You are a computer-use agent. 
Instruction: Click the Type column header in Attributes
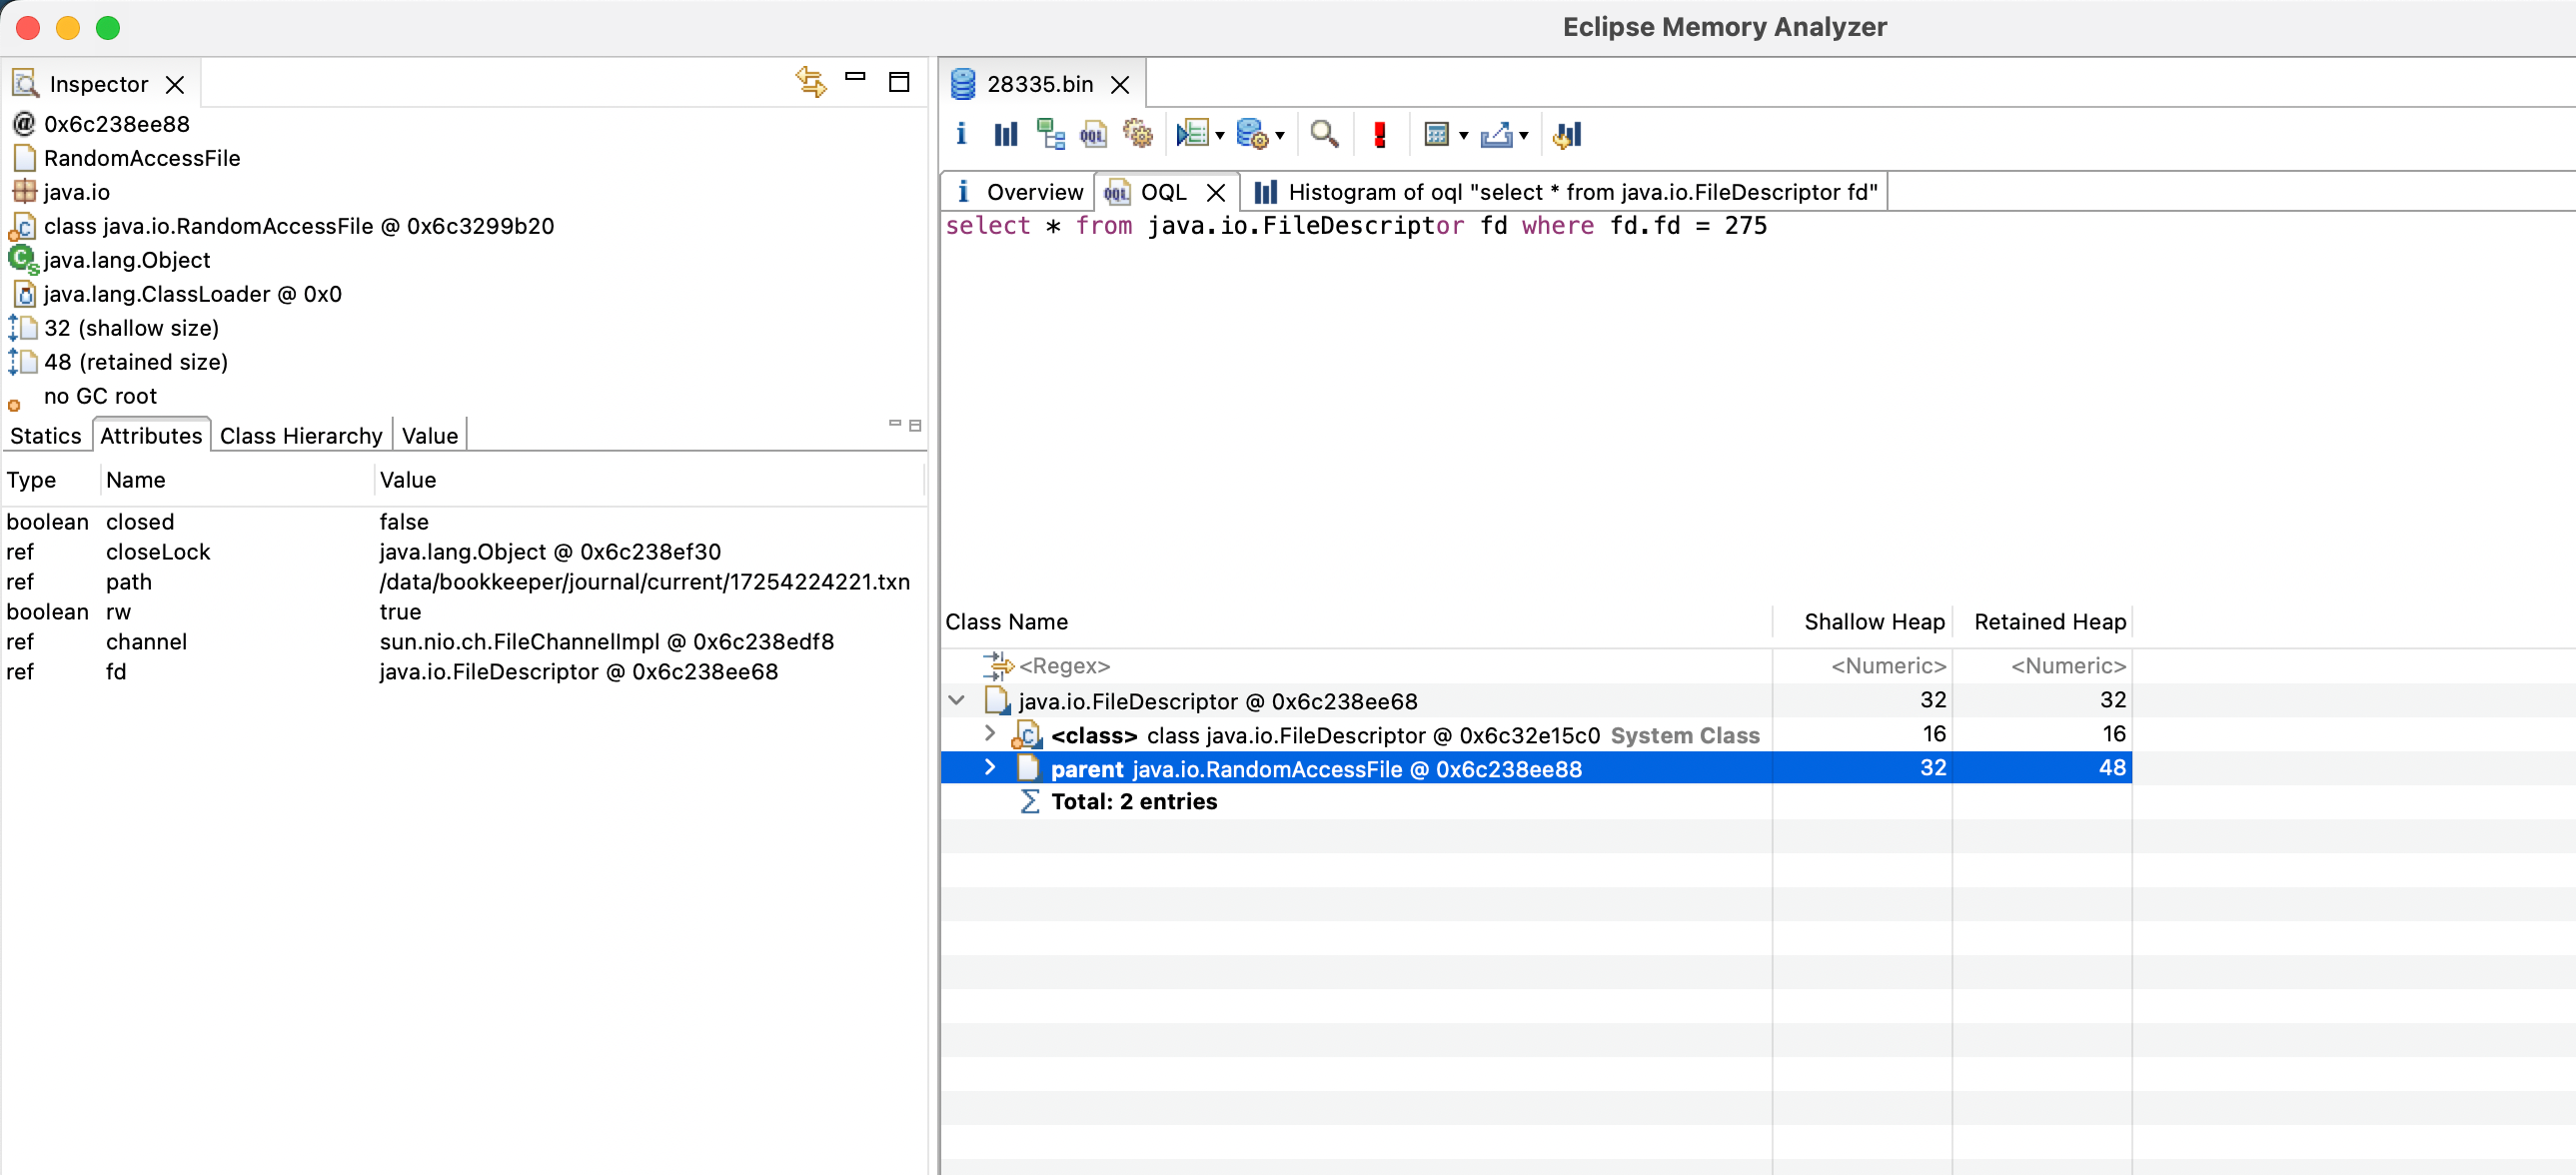pyautogui.click(x=50, y=480)
